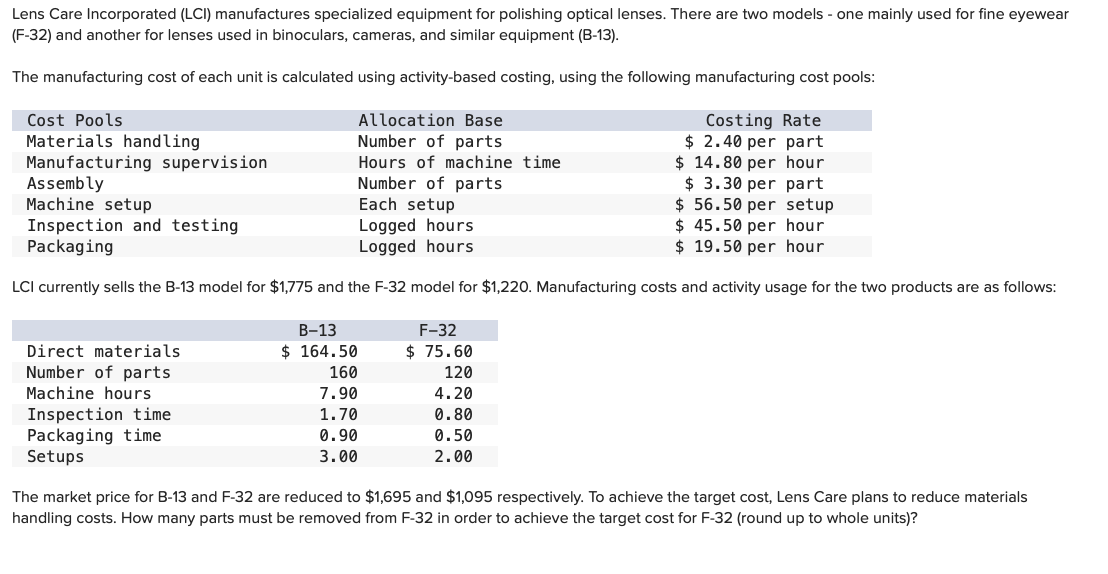Click the '$ 45.50 per hour' rate
The image size is (1108, 574).
coord(749,226)
